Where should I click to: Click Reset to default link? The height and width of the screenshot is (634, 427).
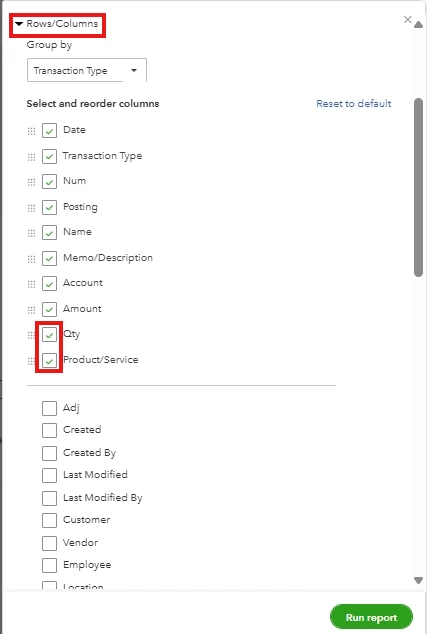click(x=354, y=104)
